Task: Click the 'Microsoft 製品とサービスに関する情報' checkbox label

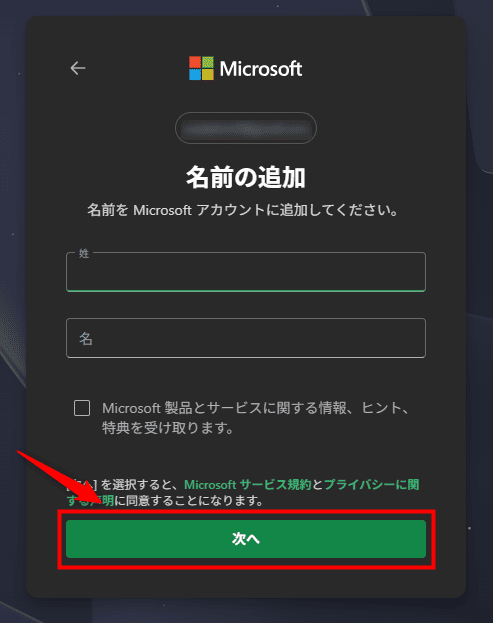Action: tap(224, 408)
